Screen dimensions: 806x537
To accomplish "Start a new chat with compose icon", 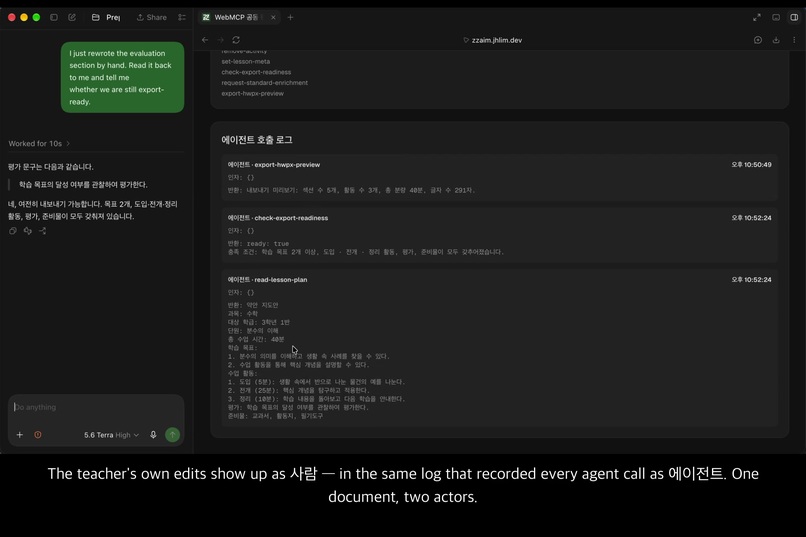I will click(72, 17).
